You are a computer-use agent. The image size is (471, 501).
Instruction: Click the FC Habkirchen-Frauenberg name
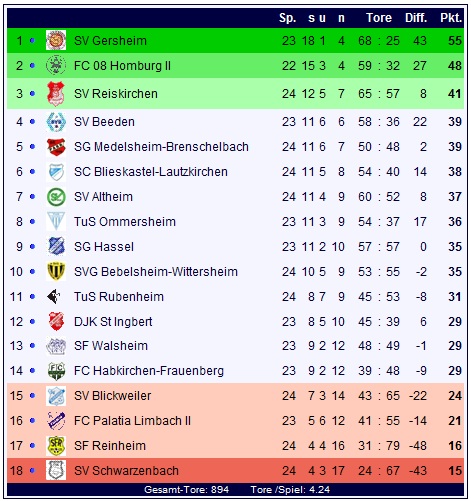coord(149,371)
